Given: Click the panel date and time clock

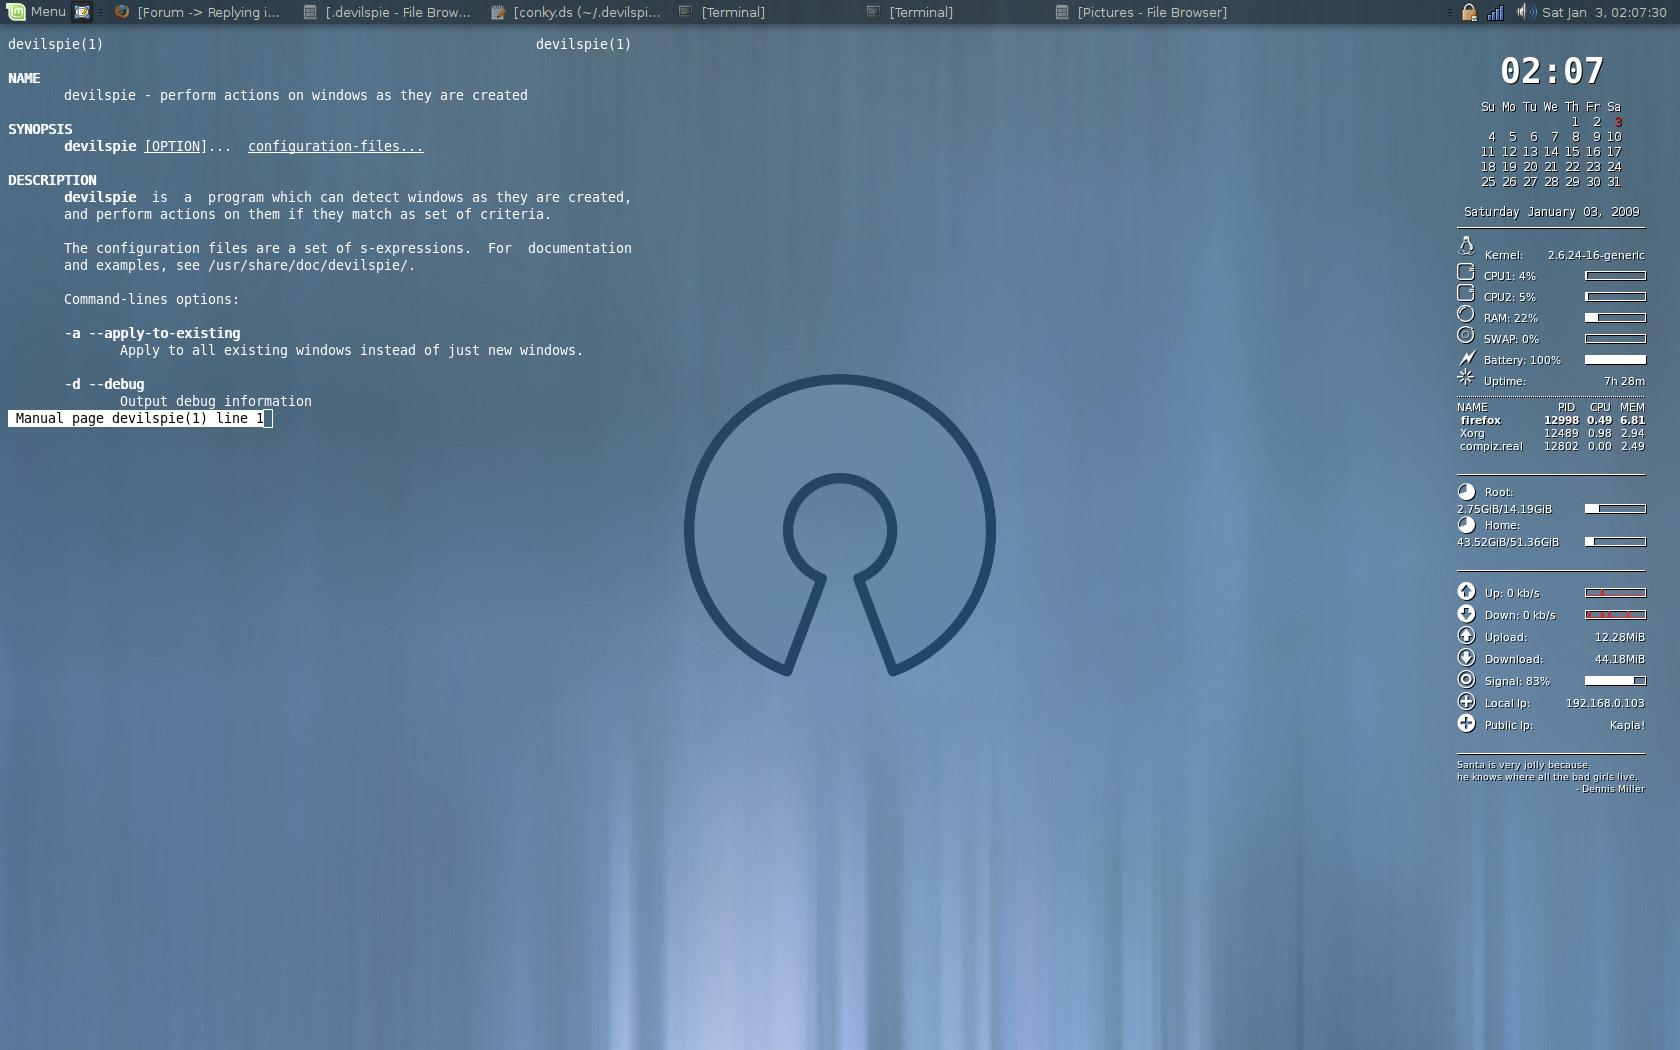Looking at the screenshot, I should coord(1604,12).
